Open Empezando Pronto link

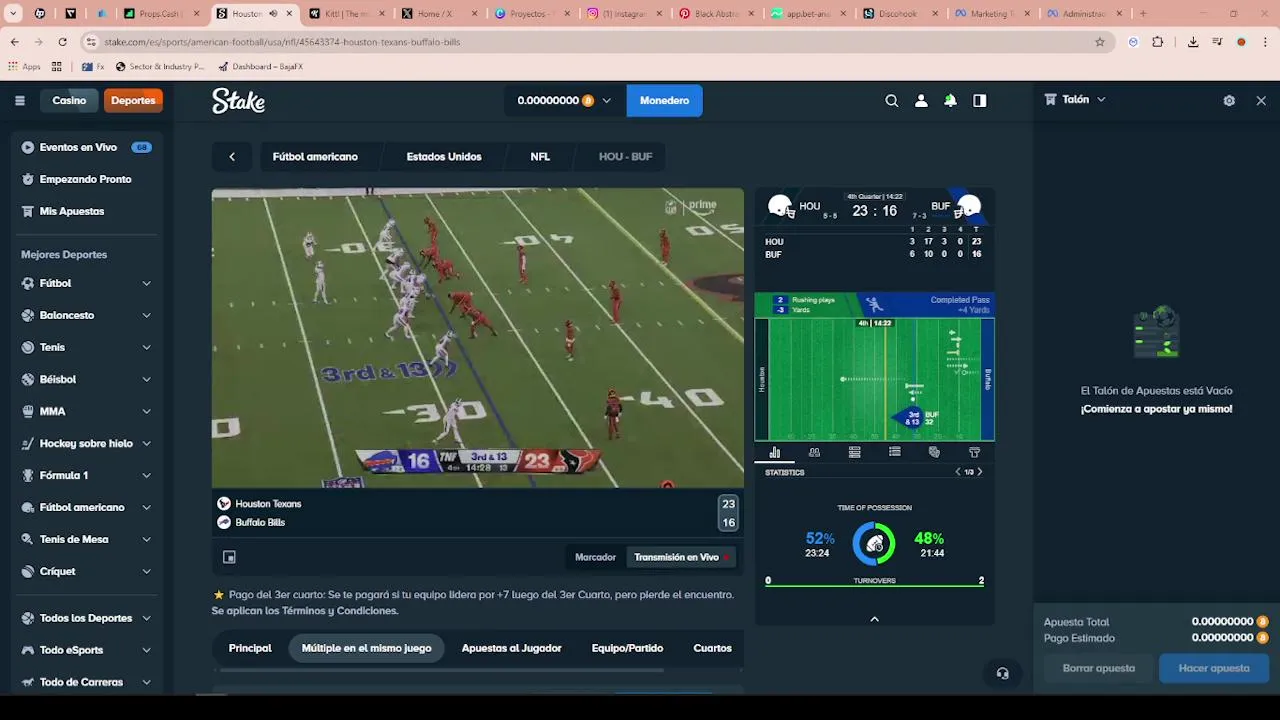87,179
